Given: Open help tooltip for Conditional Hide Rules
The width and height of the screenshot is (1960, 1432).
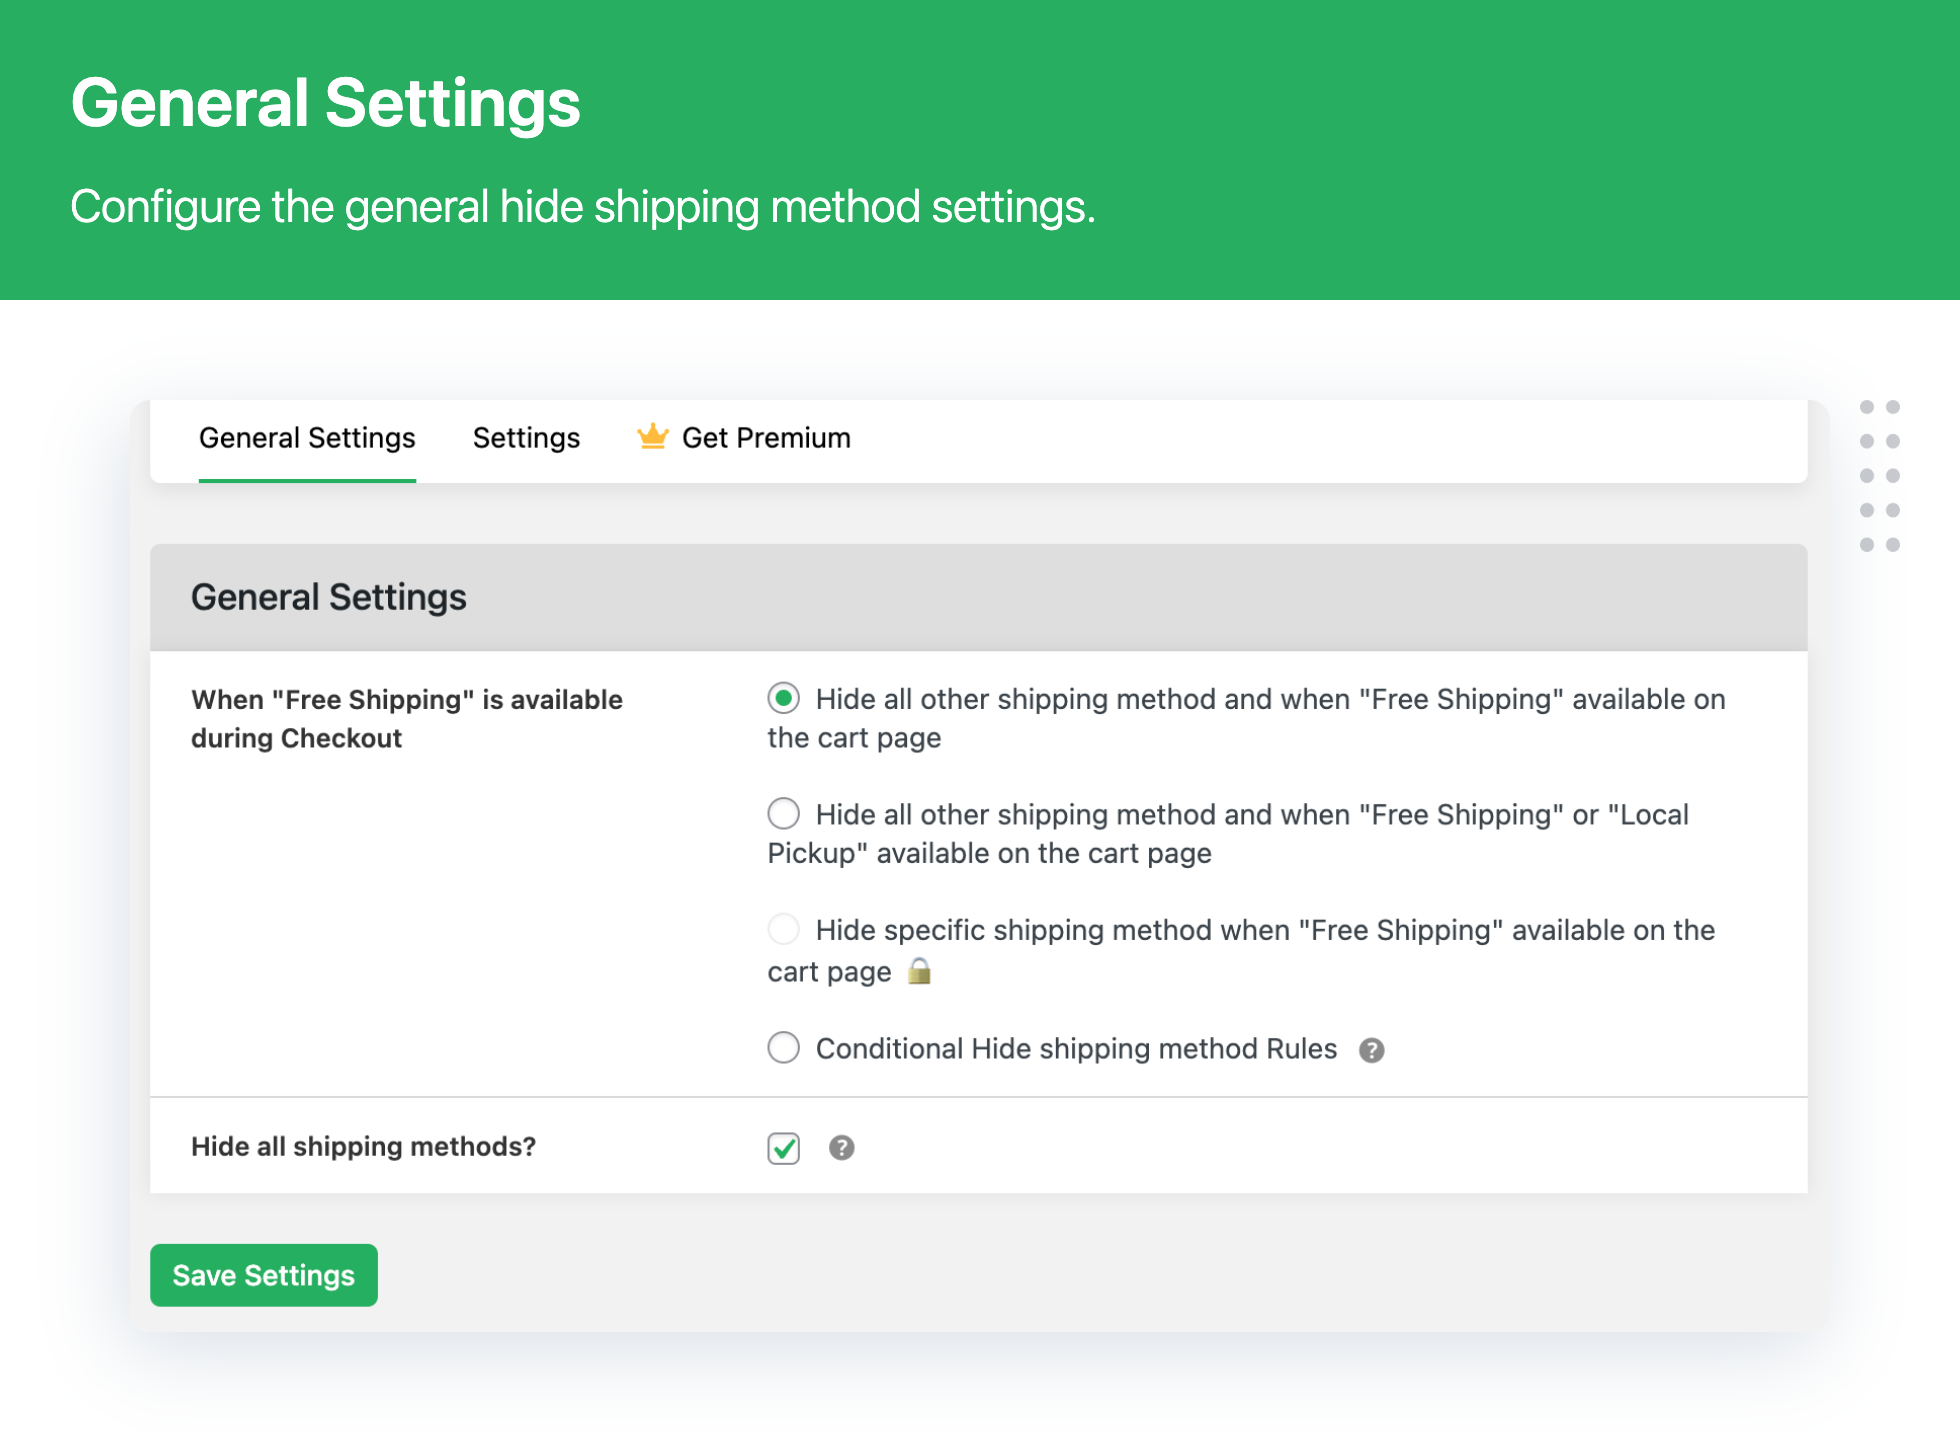Looking at the screenshot, I should click(1371, 1050).
